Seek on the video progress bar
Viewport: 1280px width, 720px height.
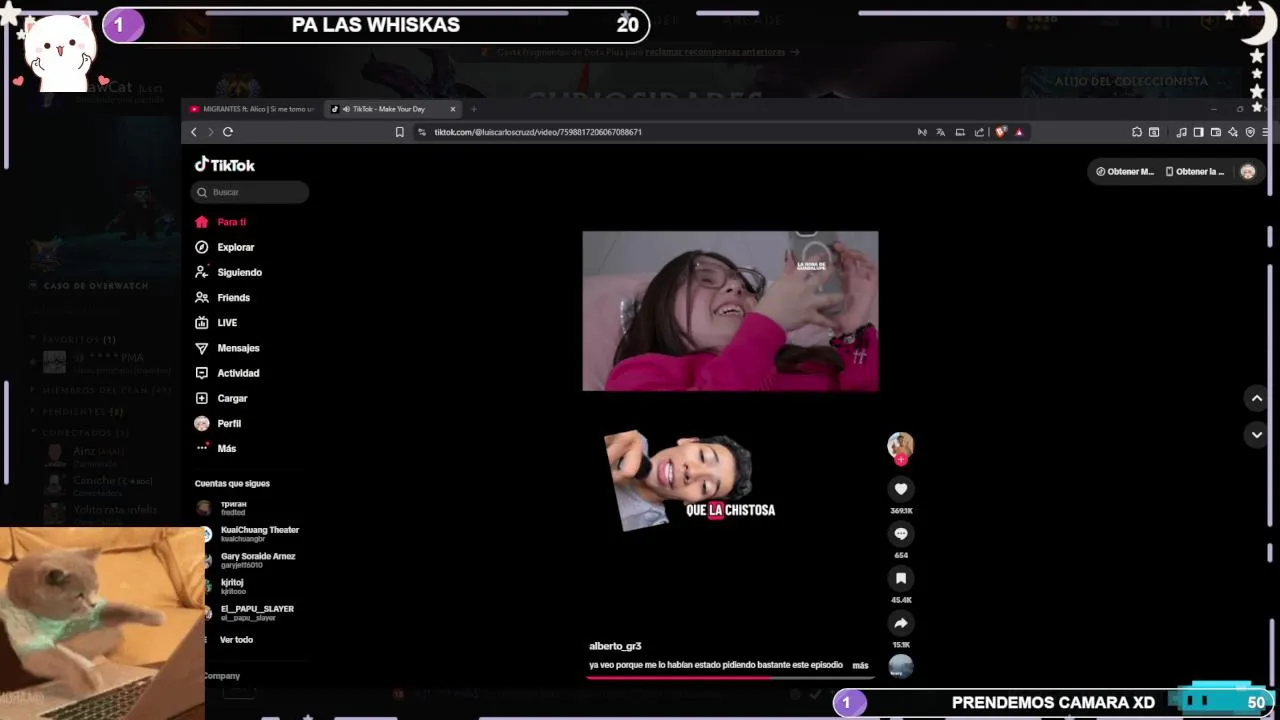click(x=730, y=677)
